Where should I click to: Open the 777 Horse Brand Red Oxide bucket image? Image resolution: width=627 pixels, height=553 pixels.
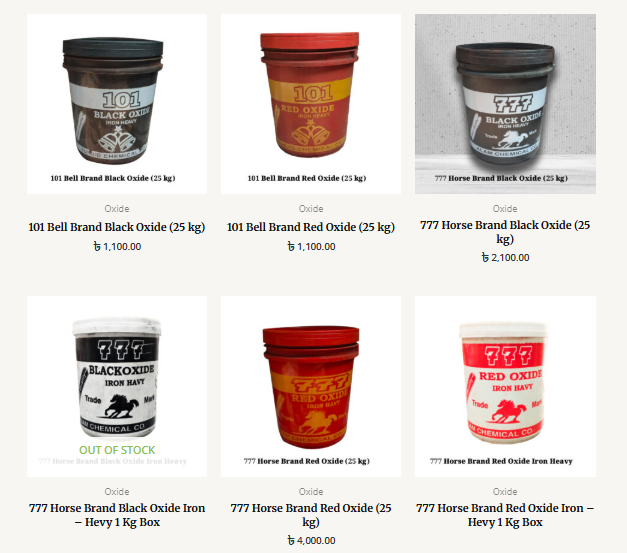(x=311, y=386)
